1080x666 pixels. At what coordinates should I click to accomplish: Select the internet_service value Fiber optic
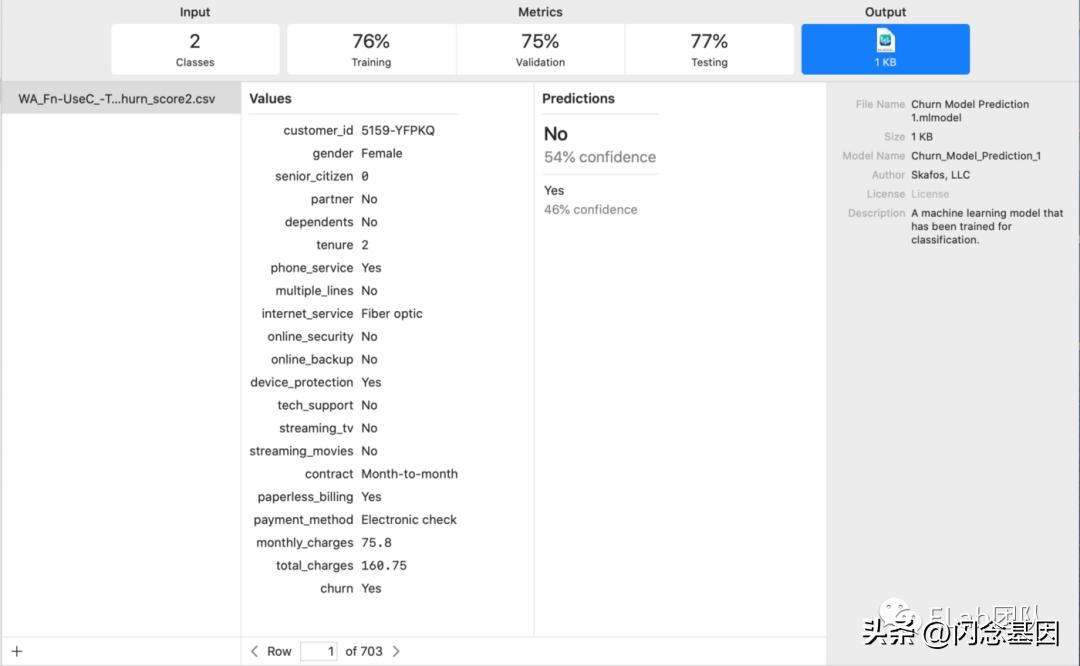click(391, 314)
